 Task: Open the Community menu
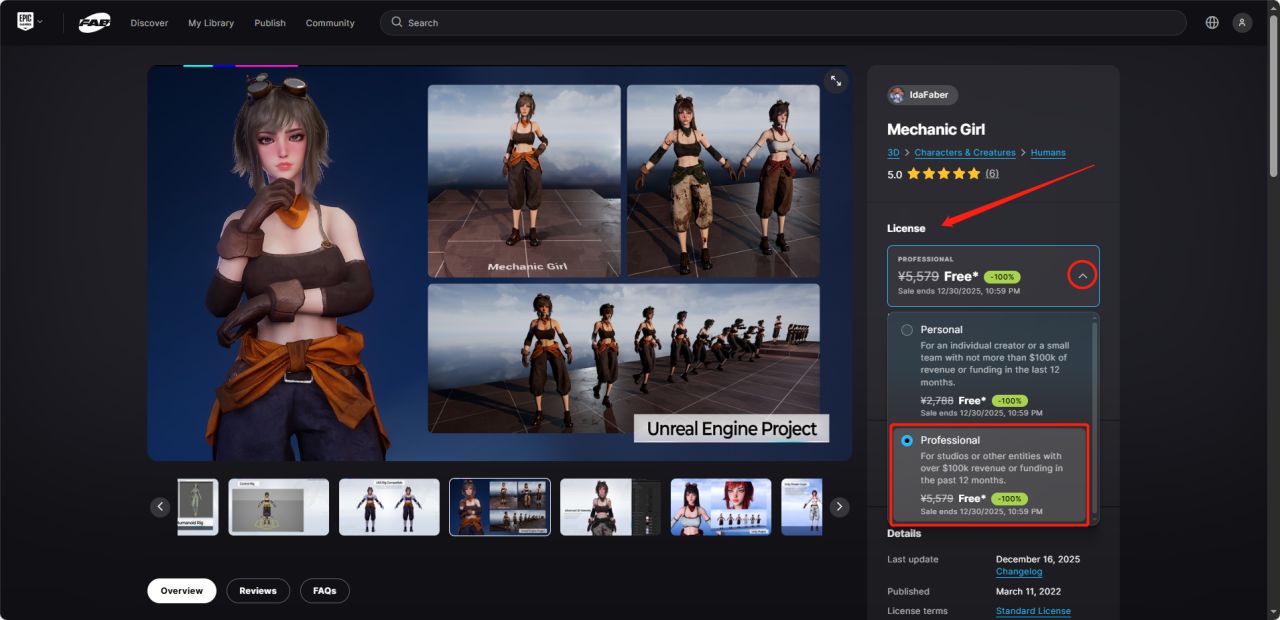330,23
